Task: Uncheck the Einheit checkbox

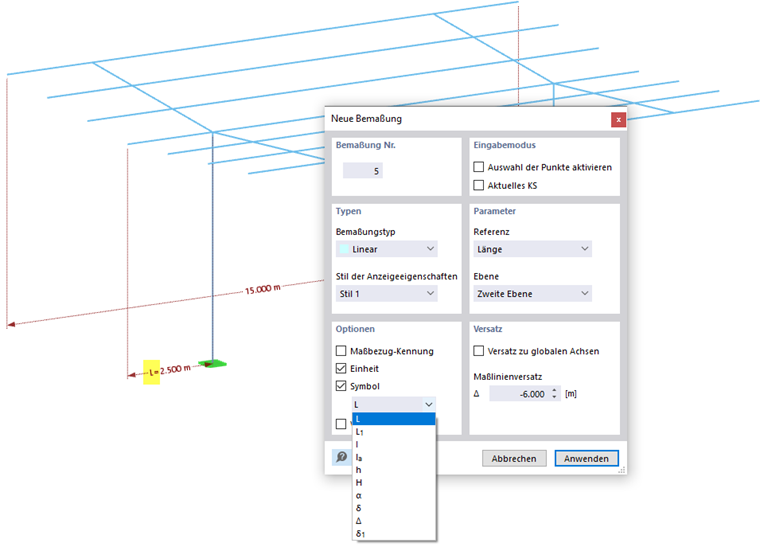Action: pos(341,368)
